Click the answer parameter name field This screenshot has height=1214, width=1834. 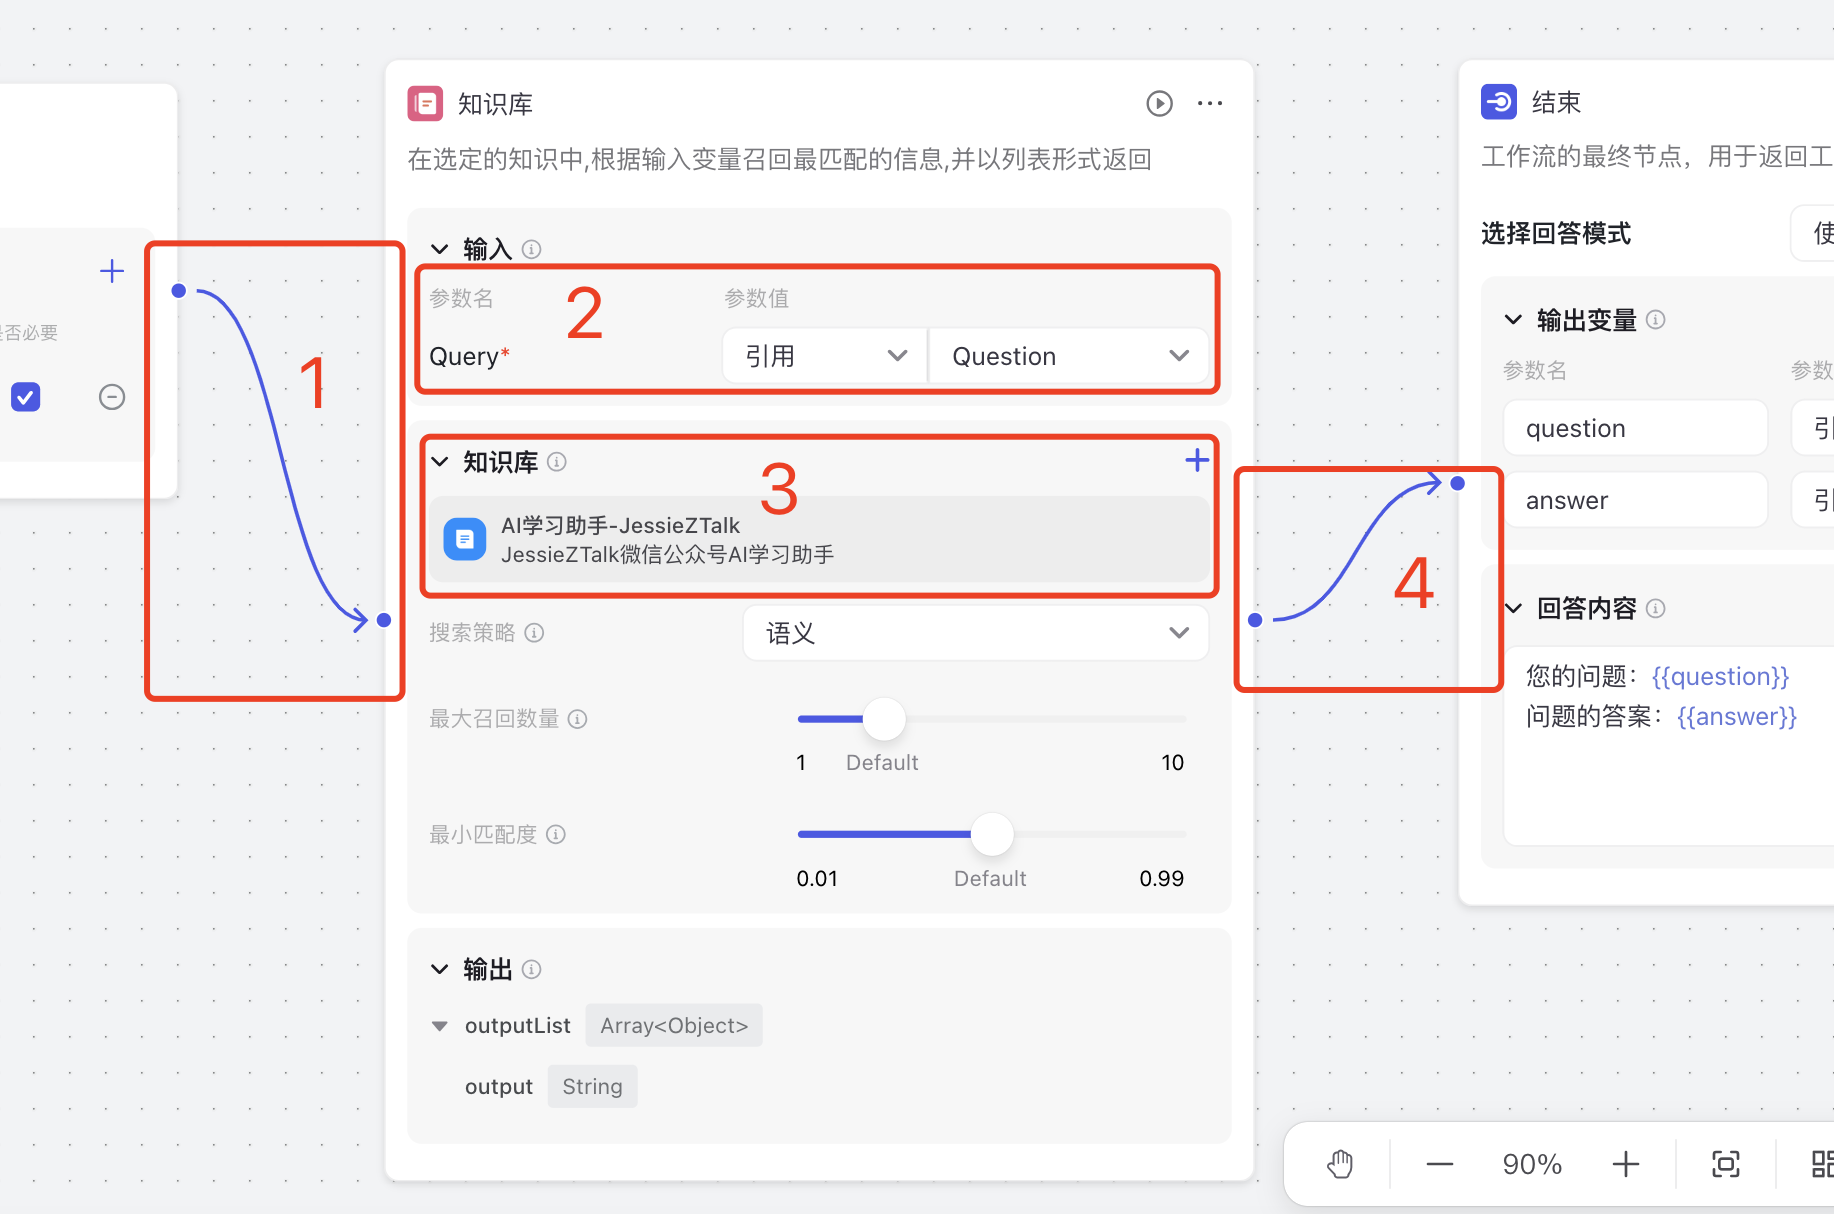(x=1635, y=500)
